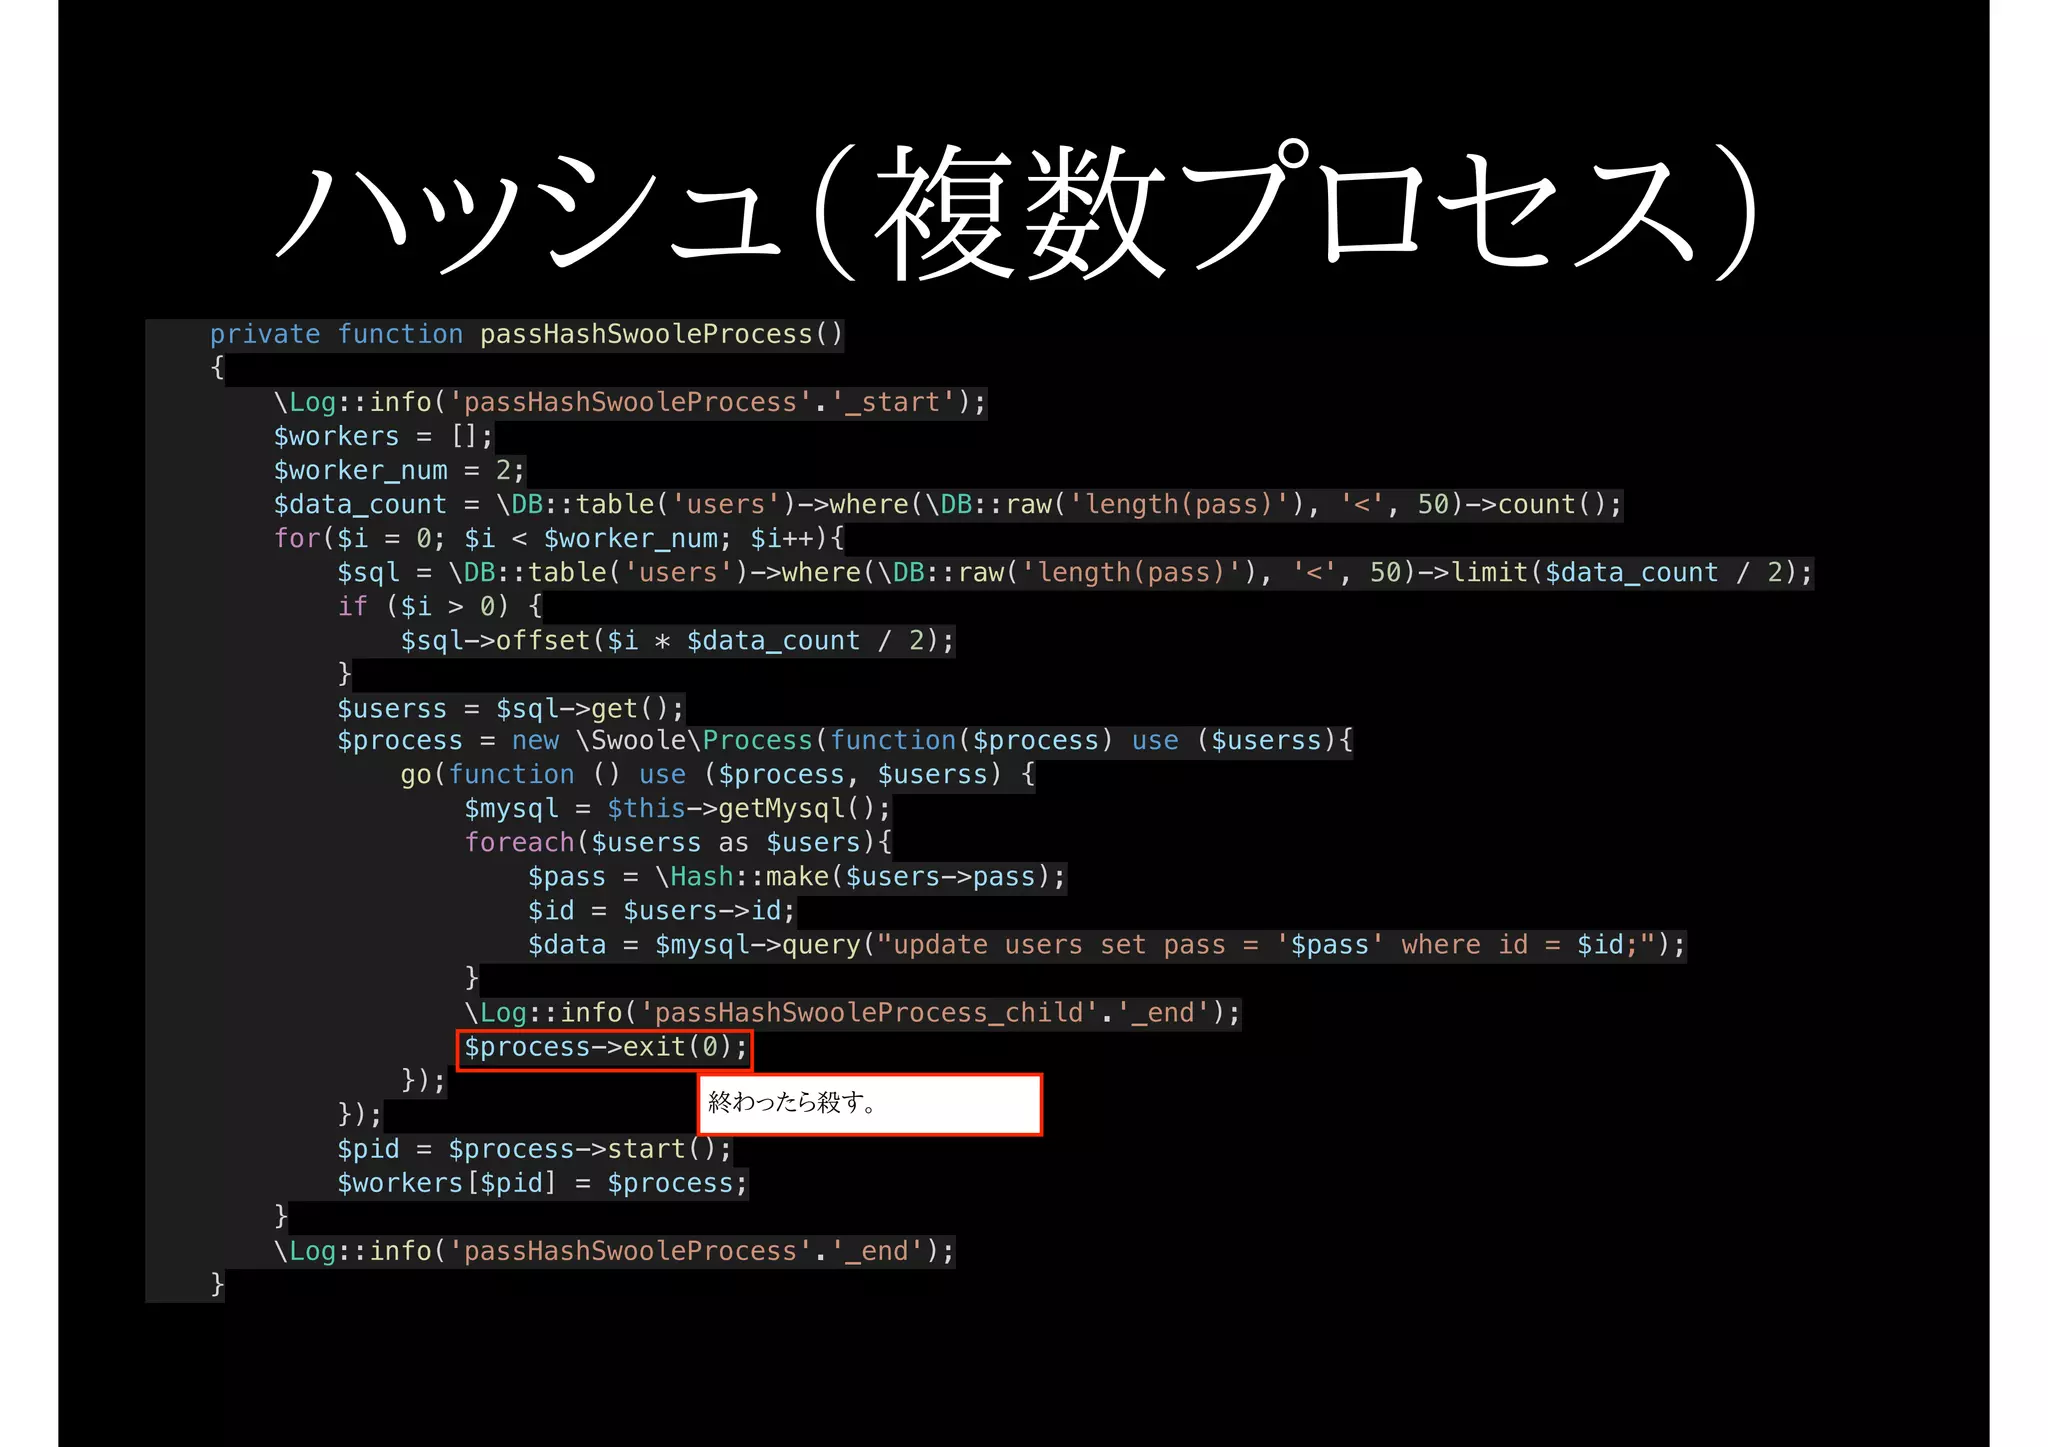
Task: Click the annotation box 終わったら殺す。
Action: (x=869, y=1104)
